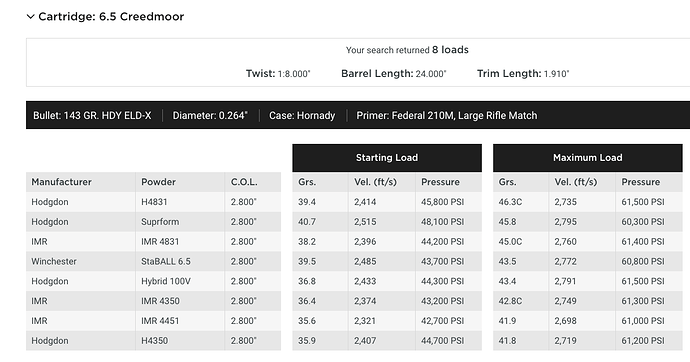Click starting velocity 2,407 cell
This screenshot has height=362, width=690.
[x=382, y=340]
